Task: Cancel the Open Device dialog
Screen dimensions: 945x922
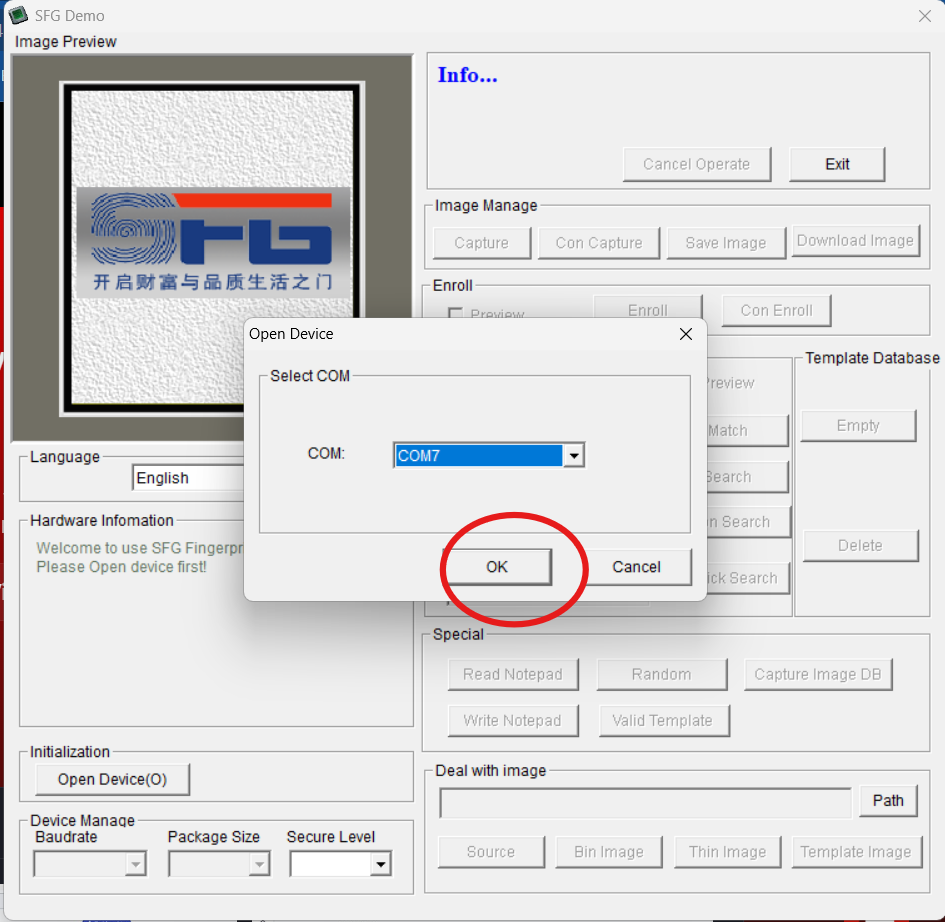Action: (x=636, y=566)
